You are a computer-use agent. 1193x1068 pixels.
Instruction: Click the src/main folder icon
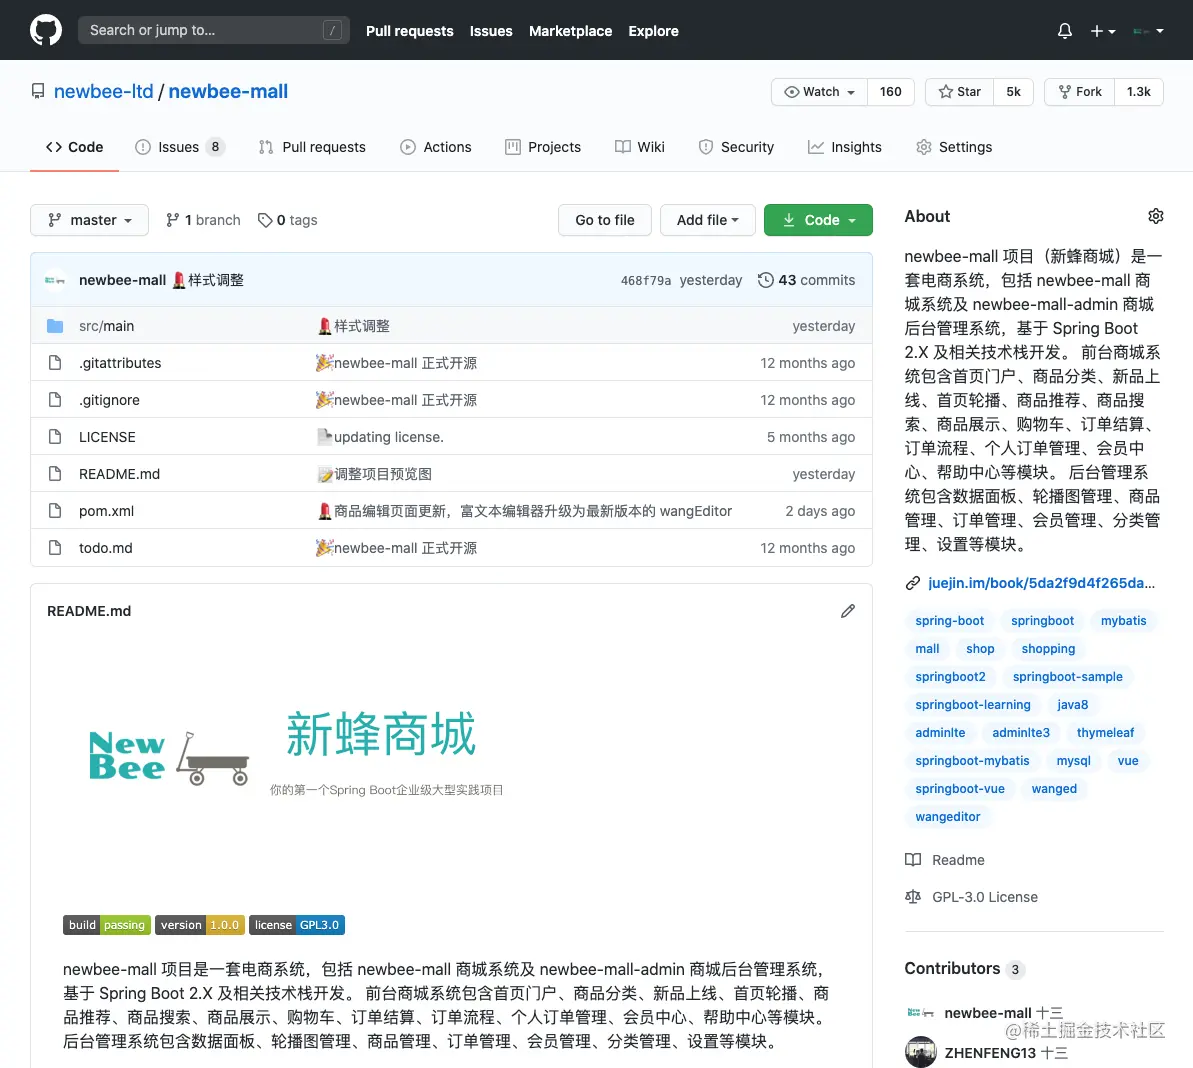tap(55, 326)
